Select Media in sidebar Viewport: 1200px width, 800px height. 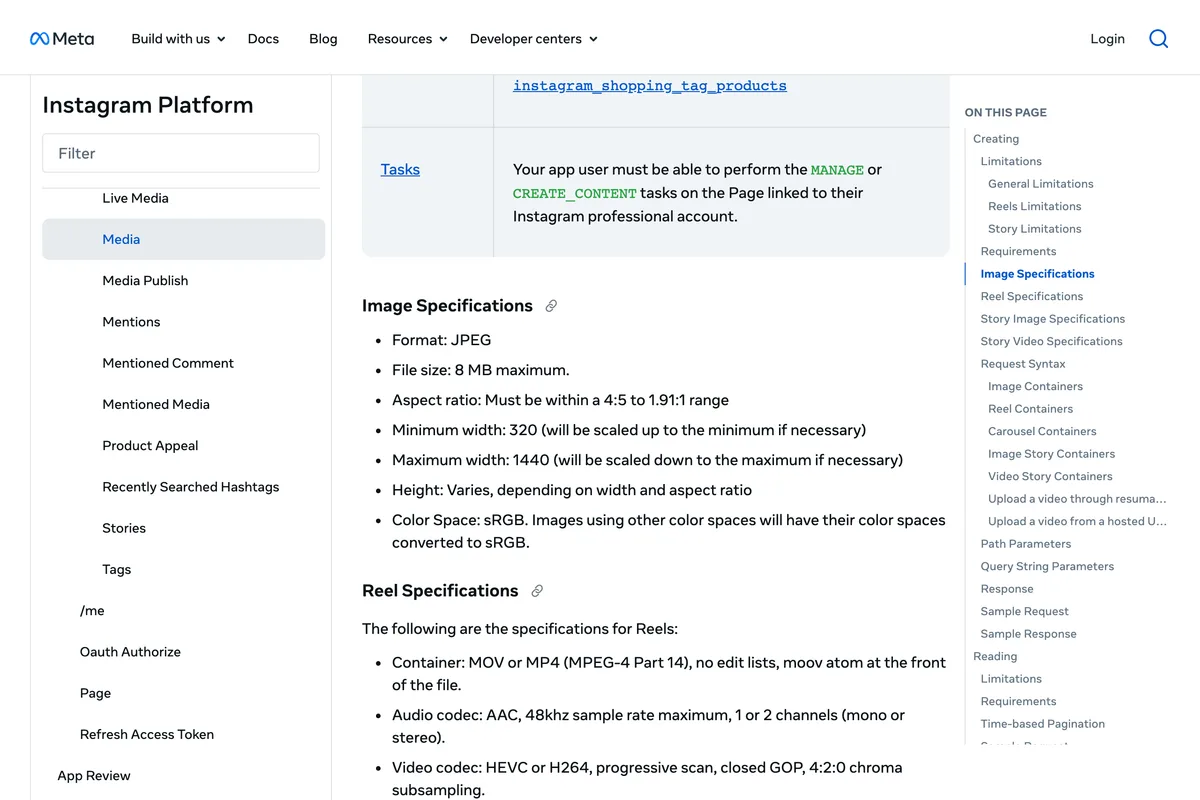[184, 239]
